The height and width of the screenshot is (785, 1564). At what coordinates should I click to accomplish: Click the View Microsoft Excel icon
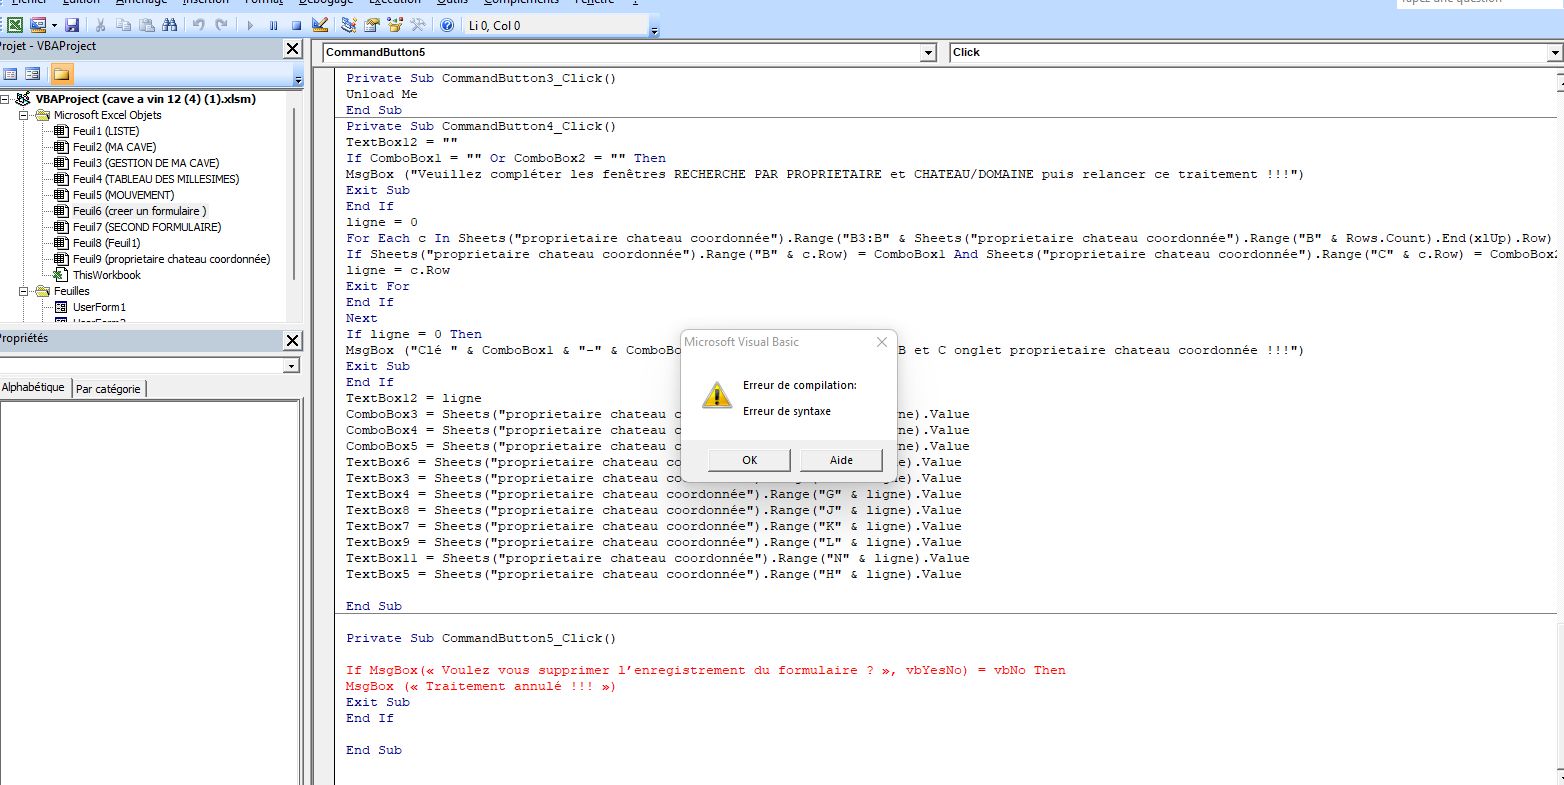(x=15, y=25)
